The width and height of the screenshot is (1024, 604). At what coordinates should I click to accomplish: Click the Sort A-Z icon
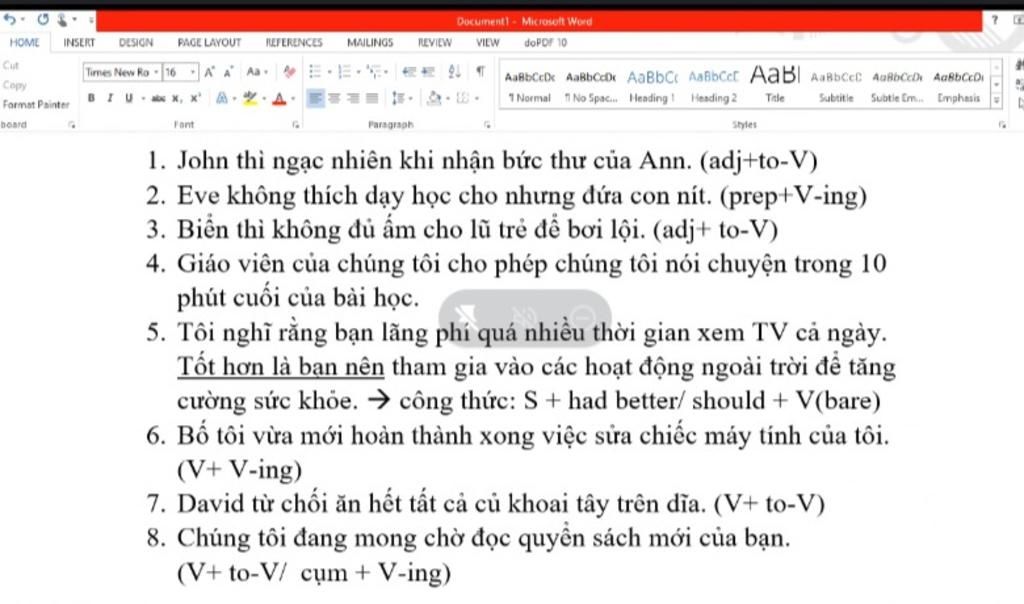click(455, 72)
